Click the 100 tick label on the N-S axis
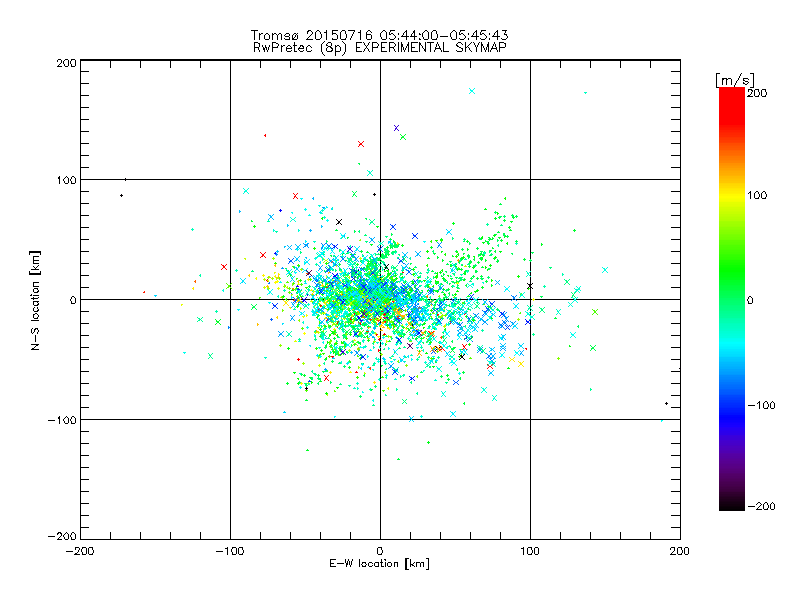 point(66,180)
